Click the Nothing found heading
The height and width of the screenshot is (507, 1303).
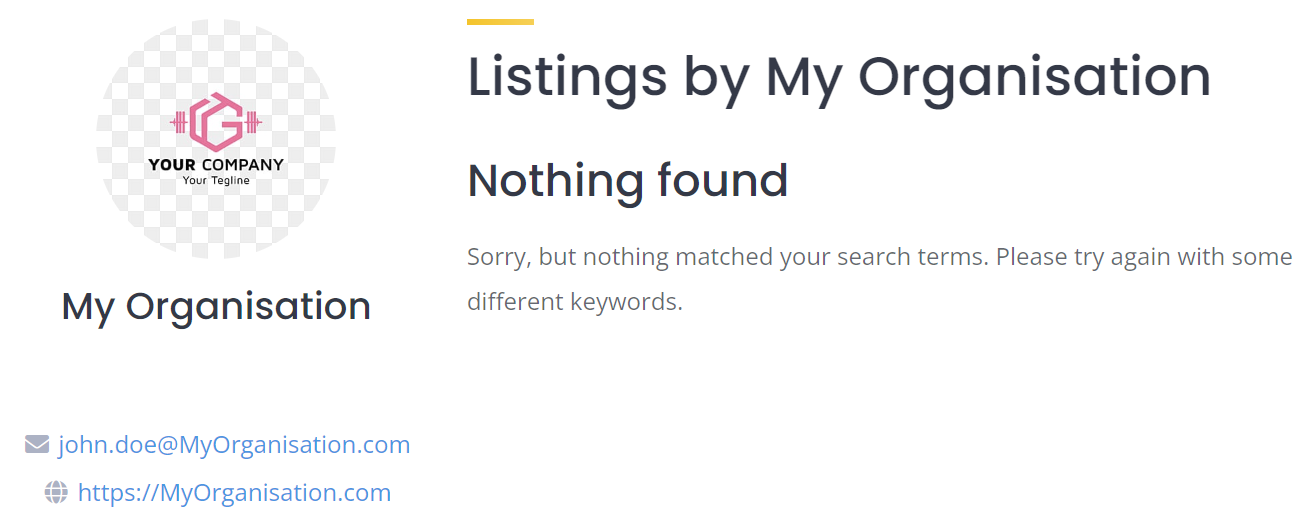point(628,181)
